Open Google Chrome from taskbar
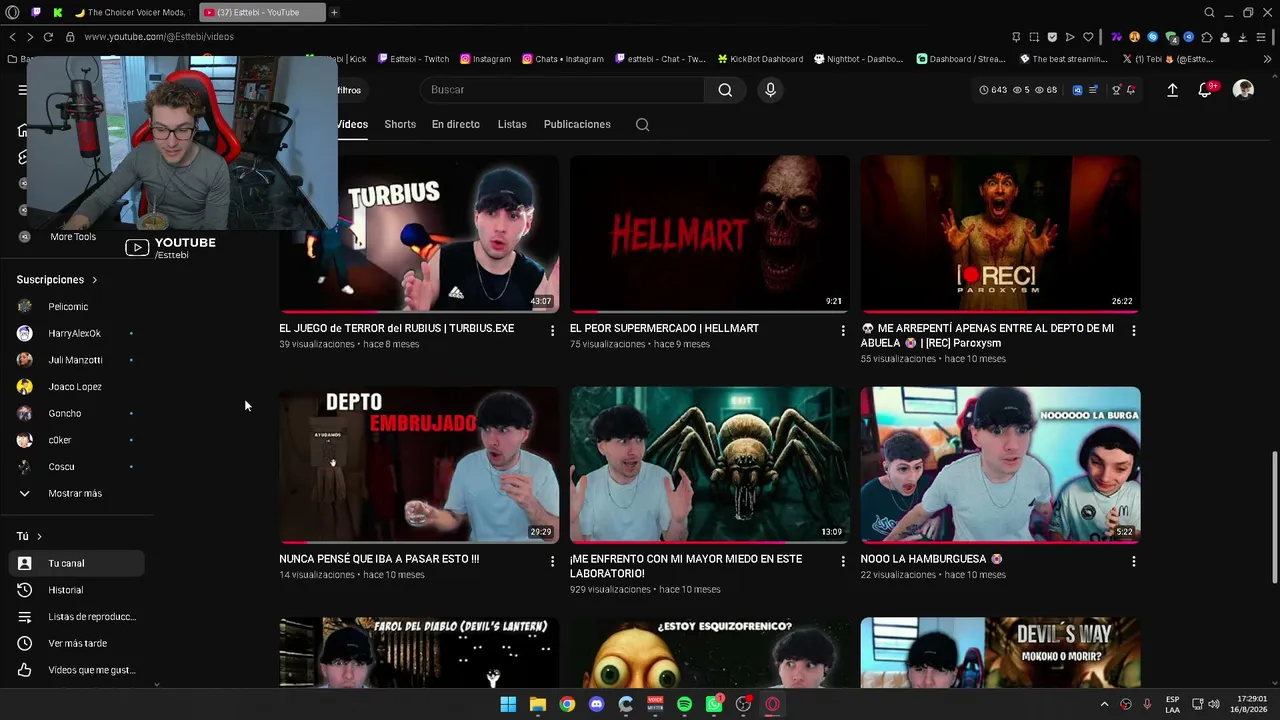Screen dimensions: 1280x720 567,704
